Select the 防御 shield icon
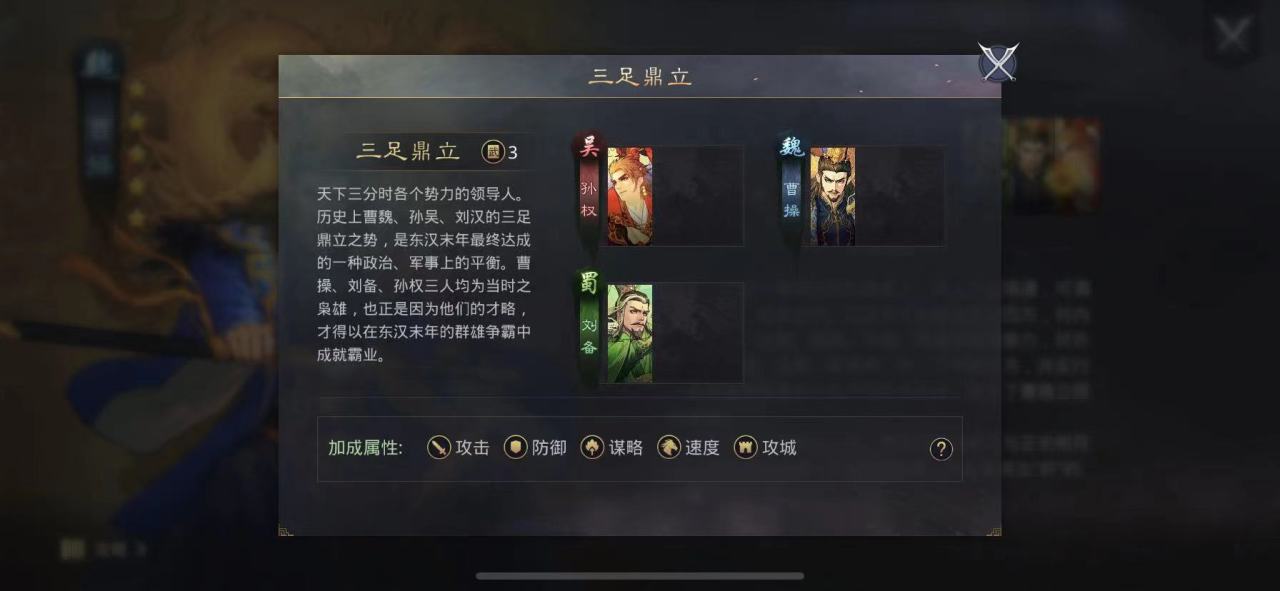Image resolution: width=1280 pixels, height=591 pixels. 515,448
